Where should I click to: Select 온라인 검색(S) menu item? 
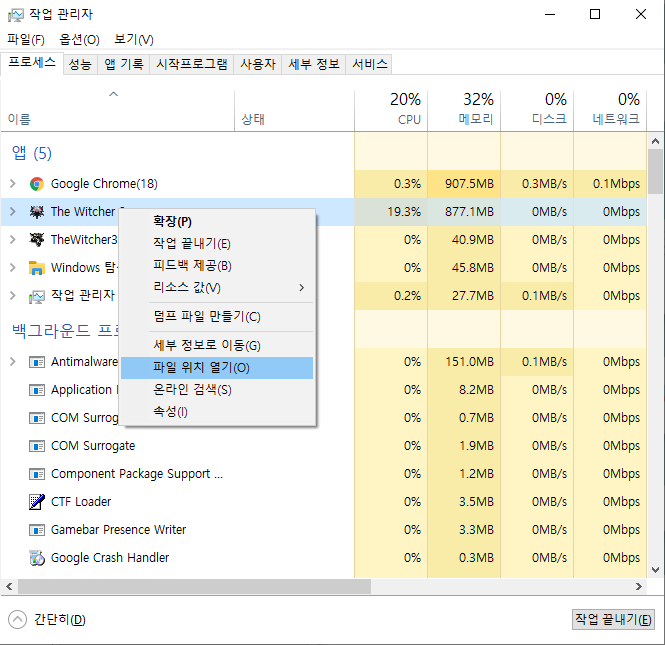217,390
